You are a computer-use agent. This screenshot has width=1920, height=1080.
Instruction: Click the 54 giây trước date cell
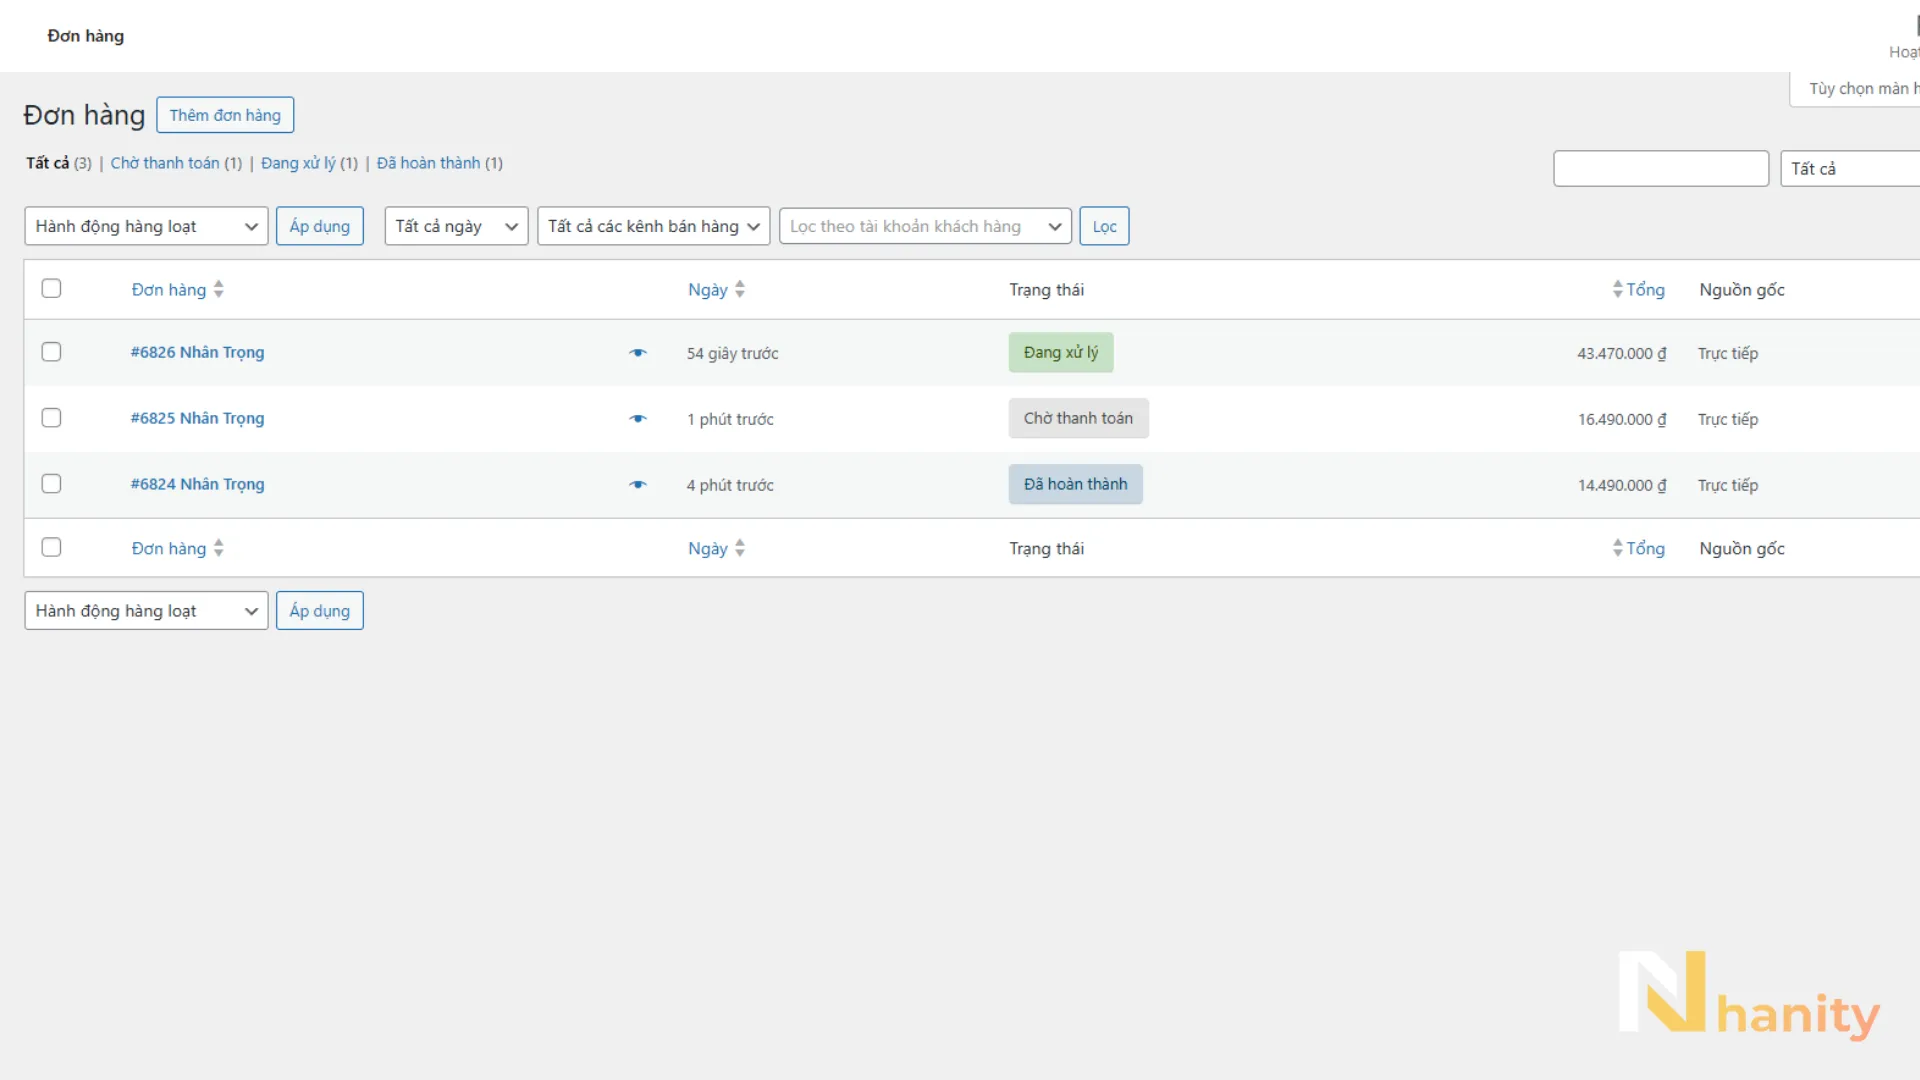[732, 353]
